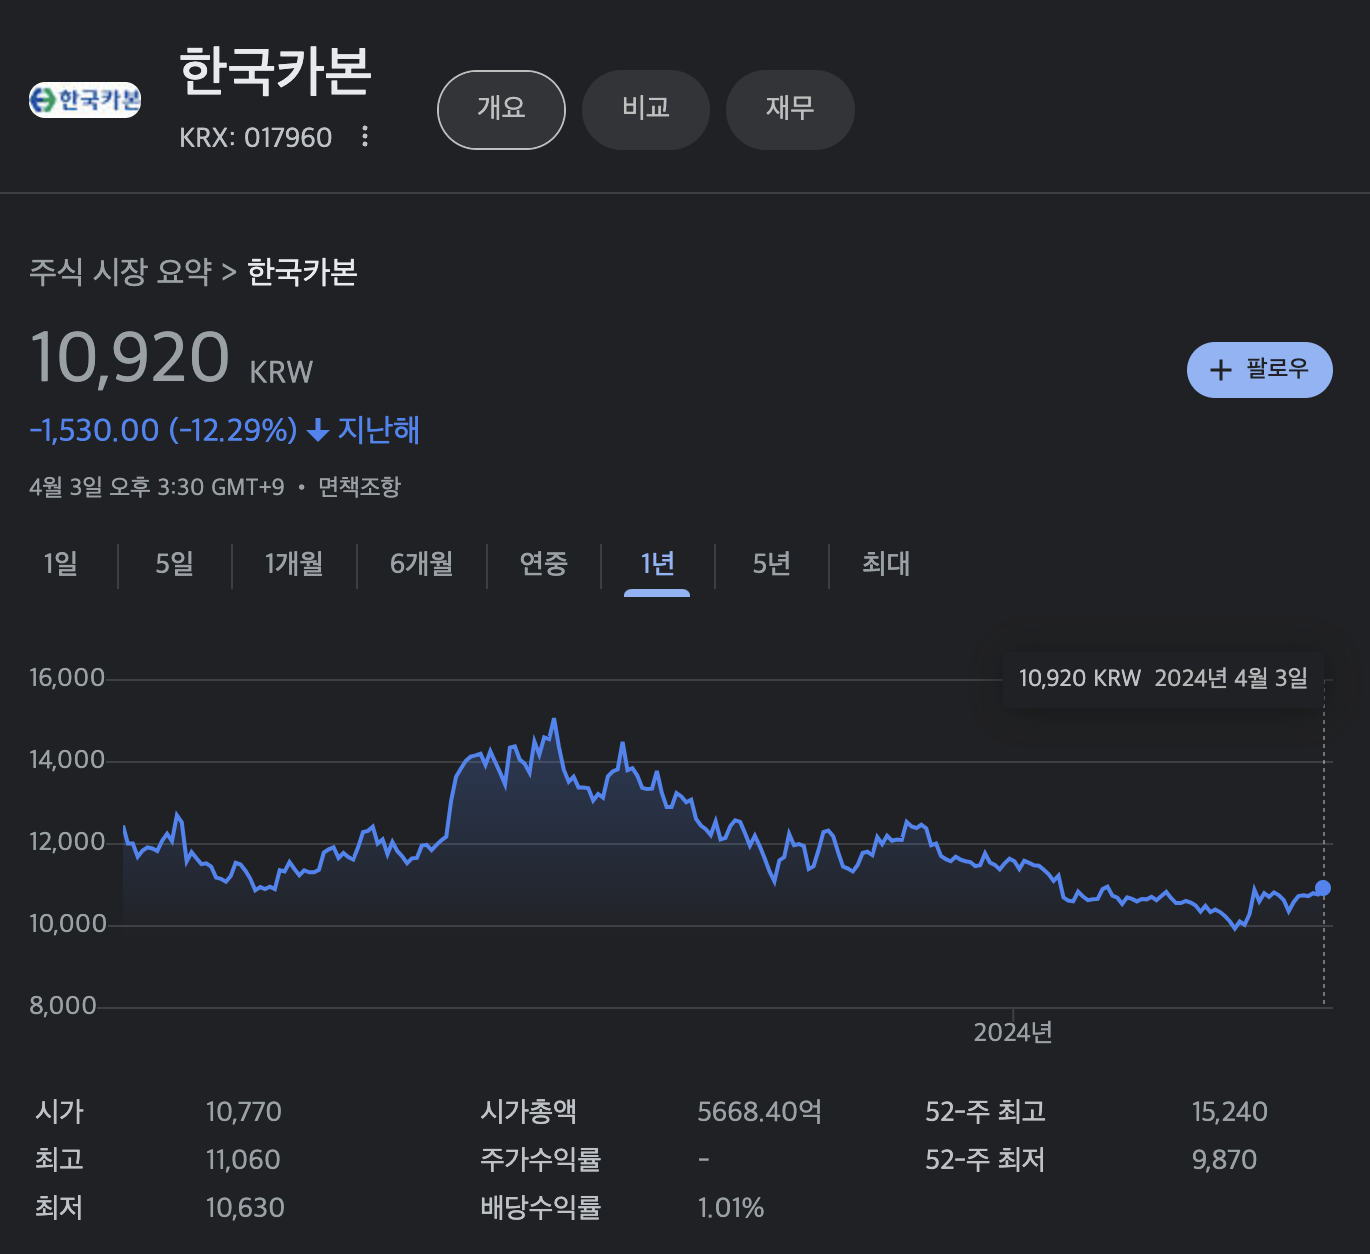1370x1254 pixels.
Task: Show the 1일 chart range
Action: [60, 564]
